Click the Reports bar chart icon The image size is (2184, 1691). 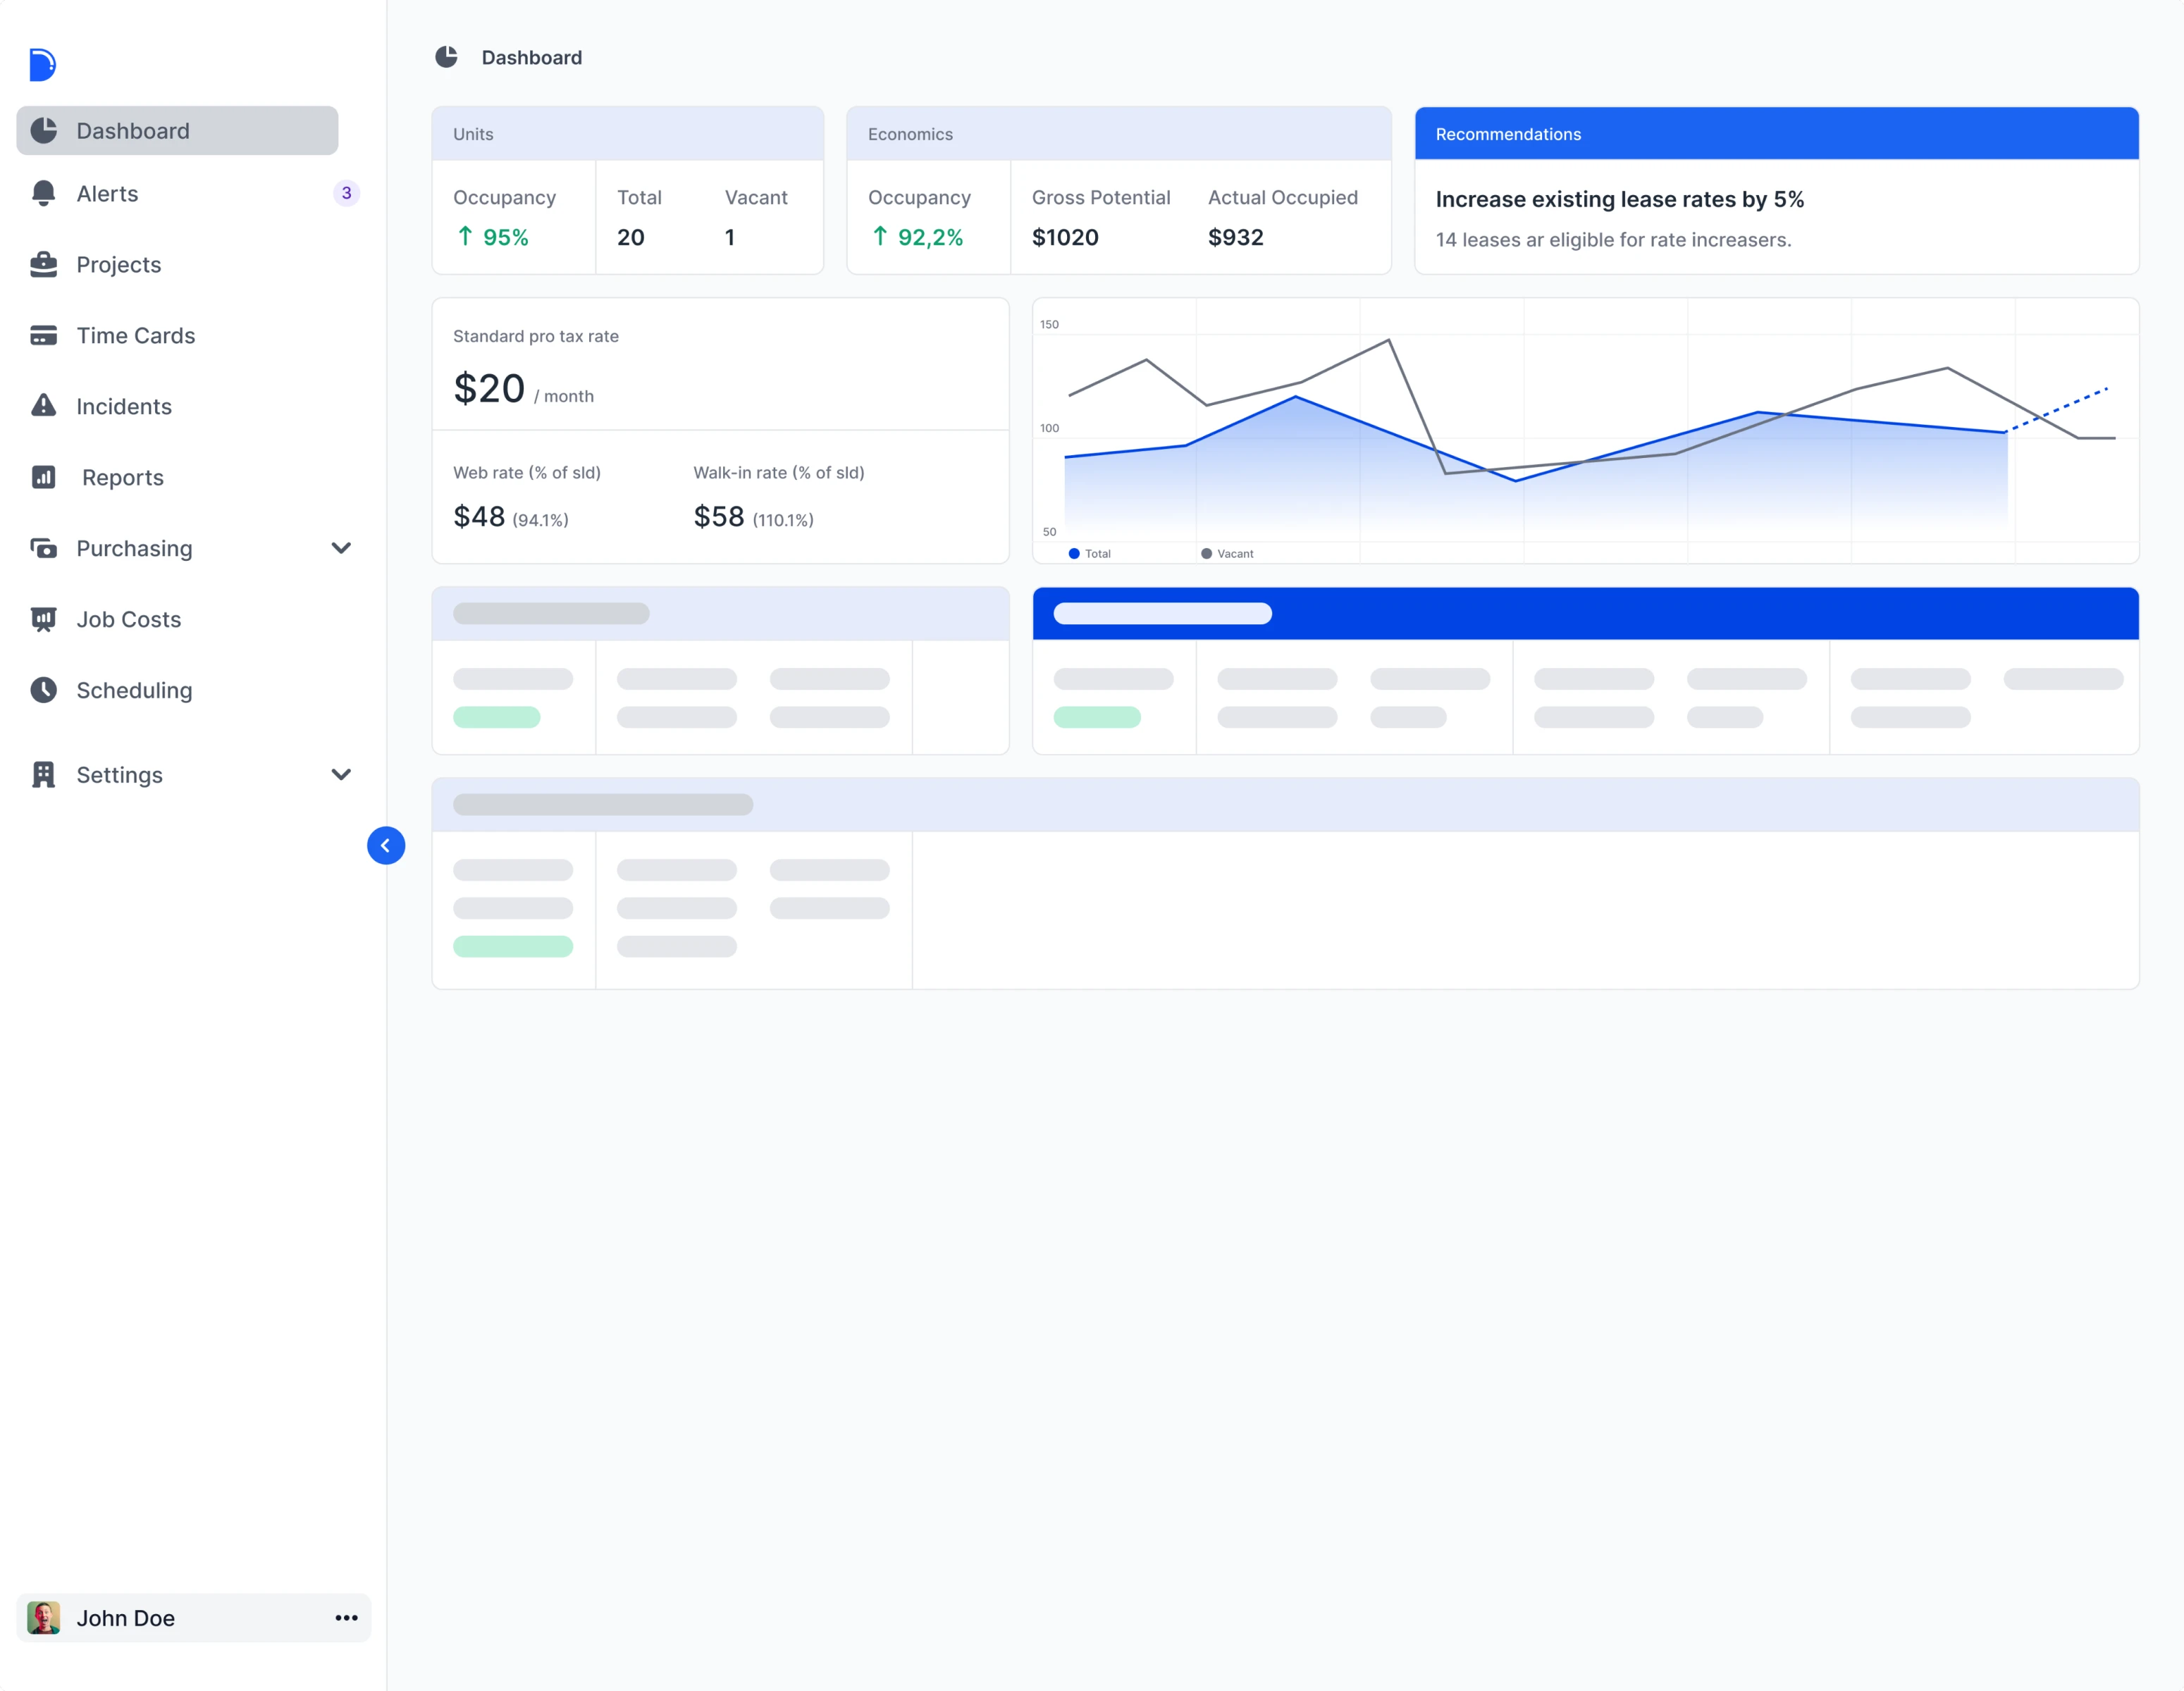point(43,477)
